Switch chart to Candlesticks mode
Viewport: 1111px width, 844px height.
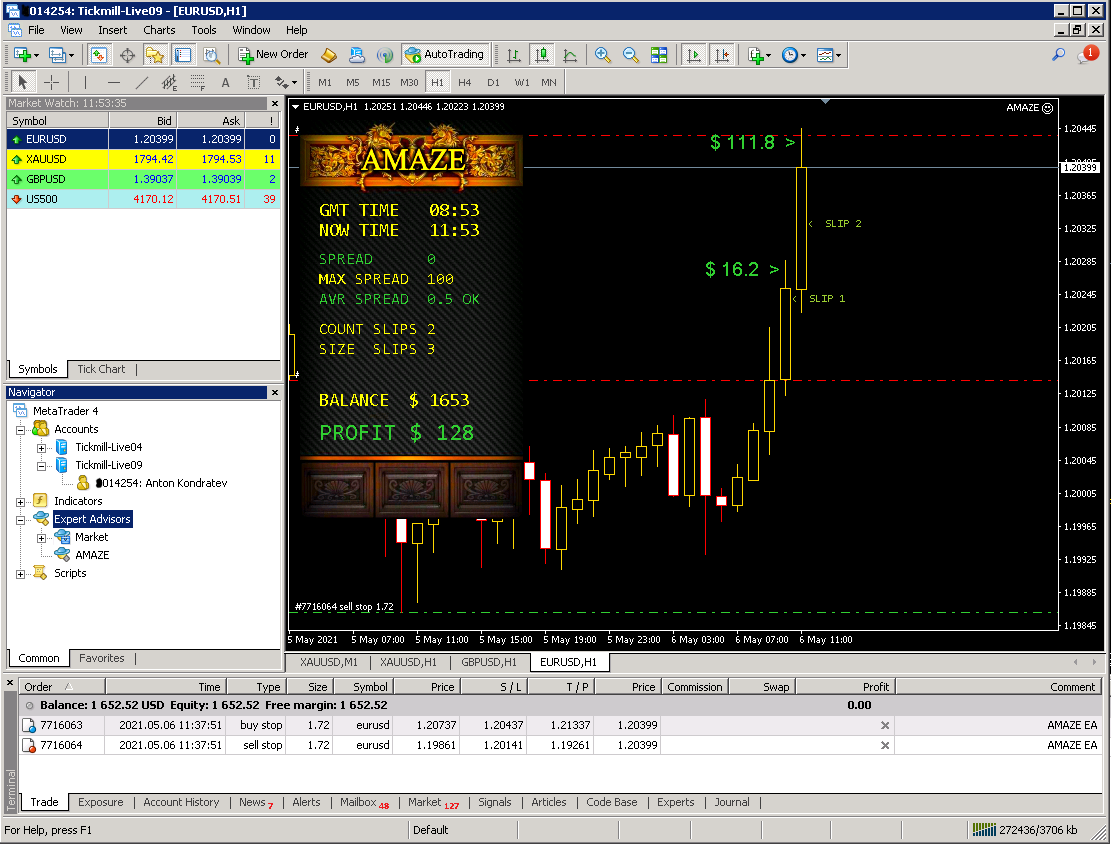click(542, 55)
